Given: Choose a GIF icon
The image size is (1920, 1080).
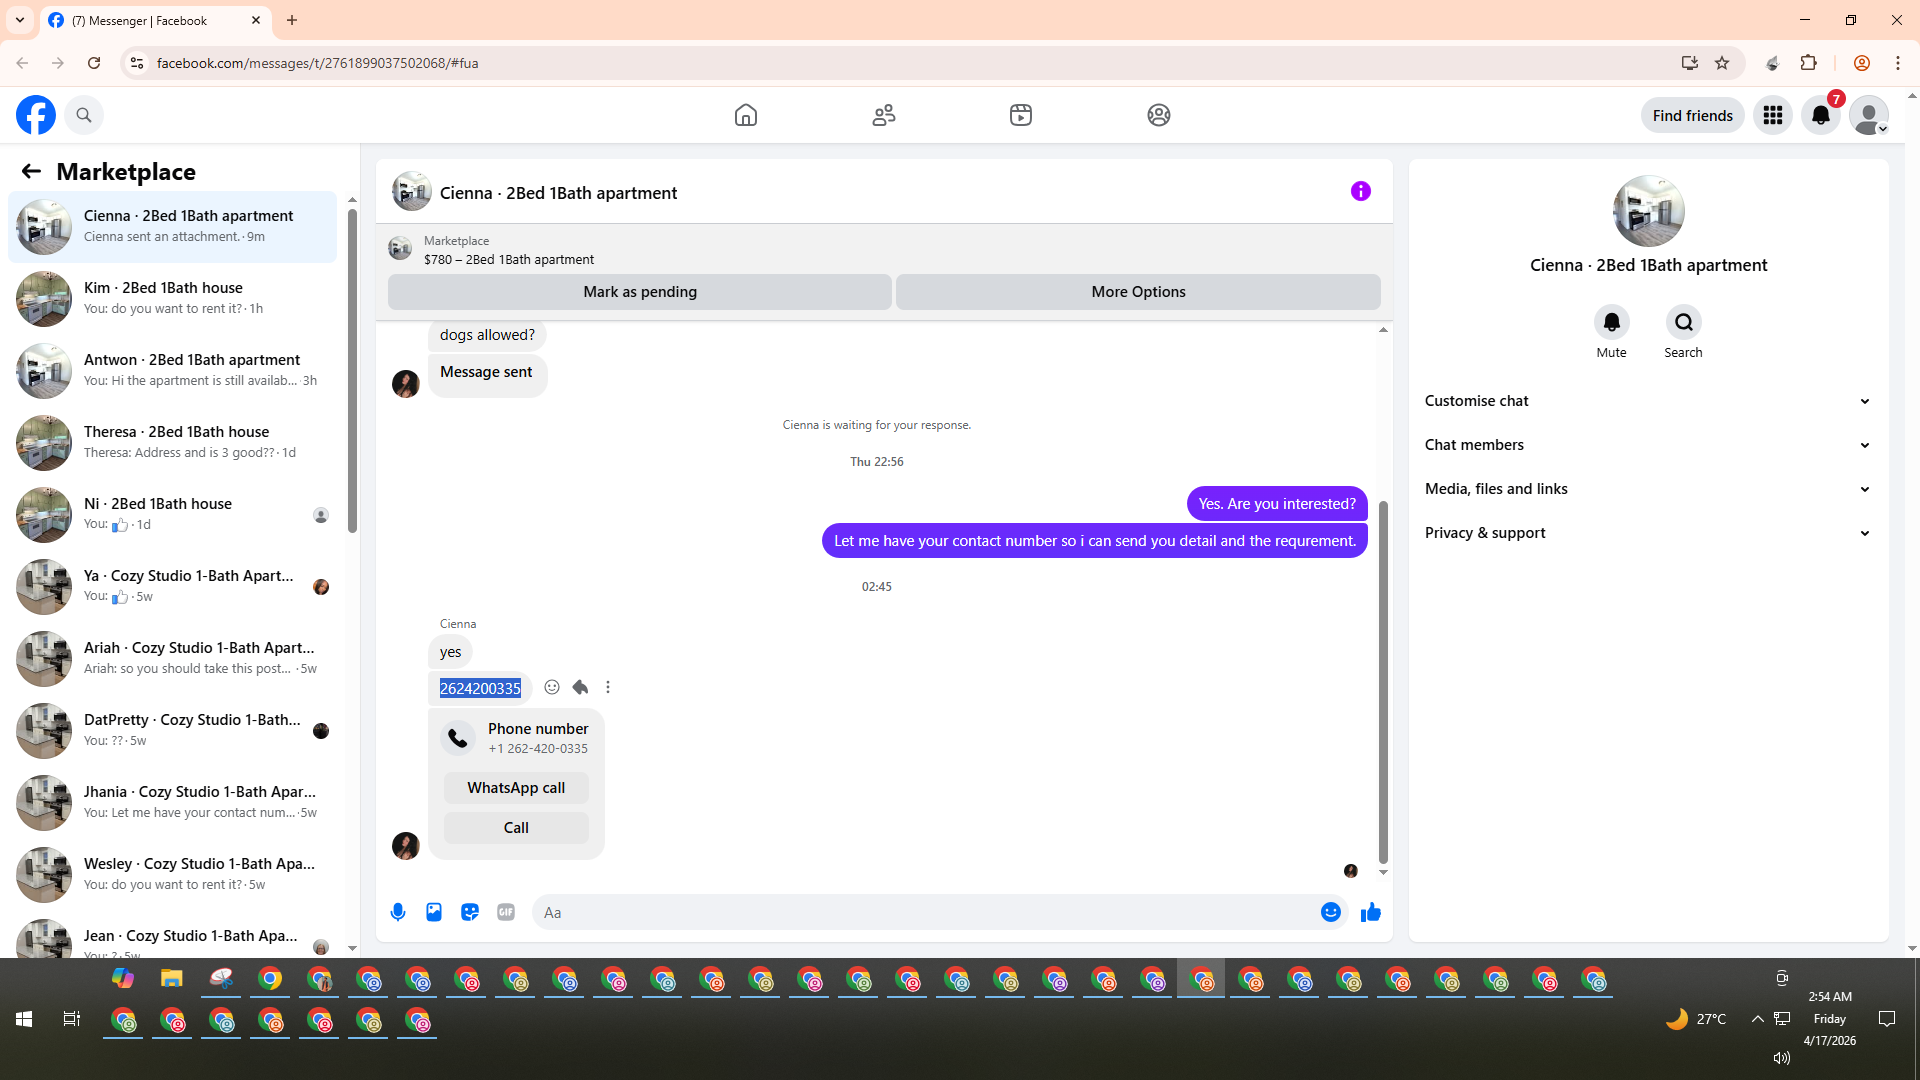Looking at the screenshot, I should [x=506, y=912].
